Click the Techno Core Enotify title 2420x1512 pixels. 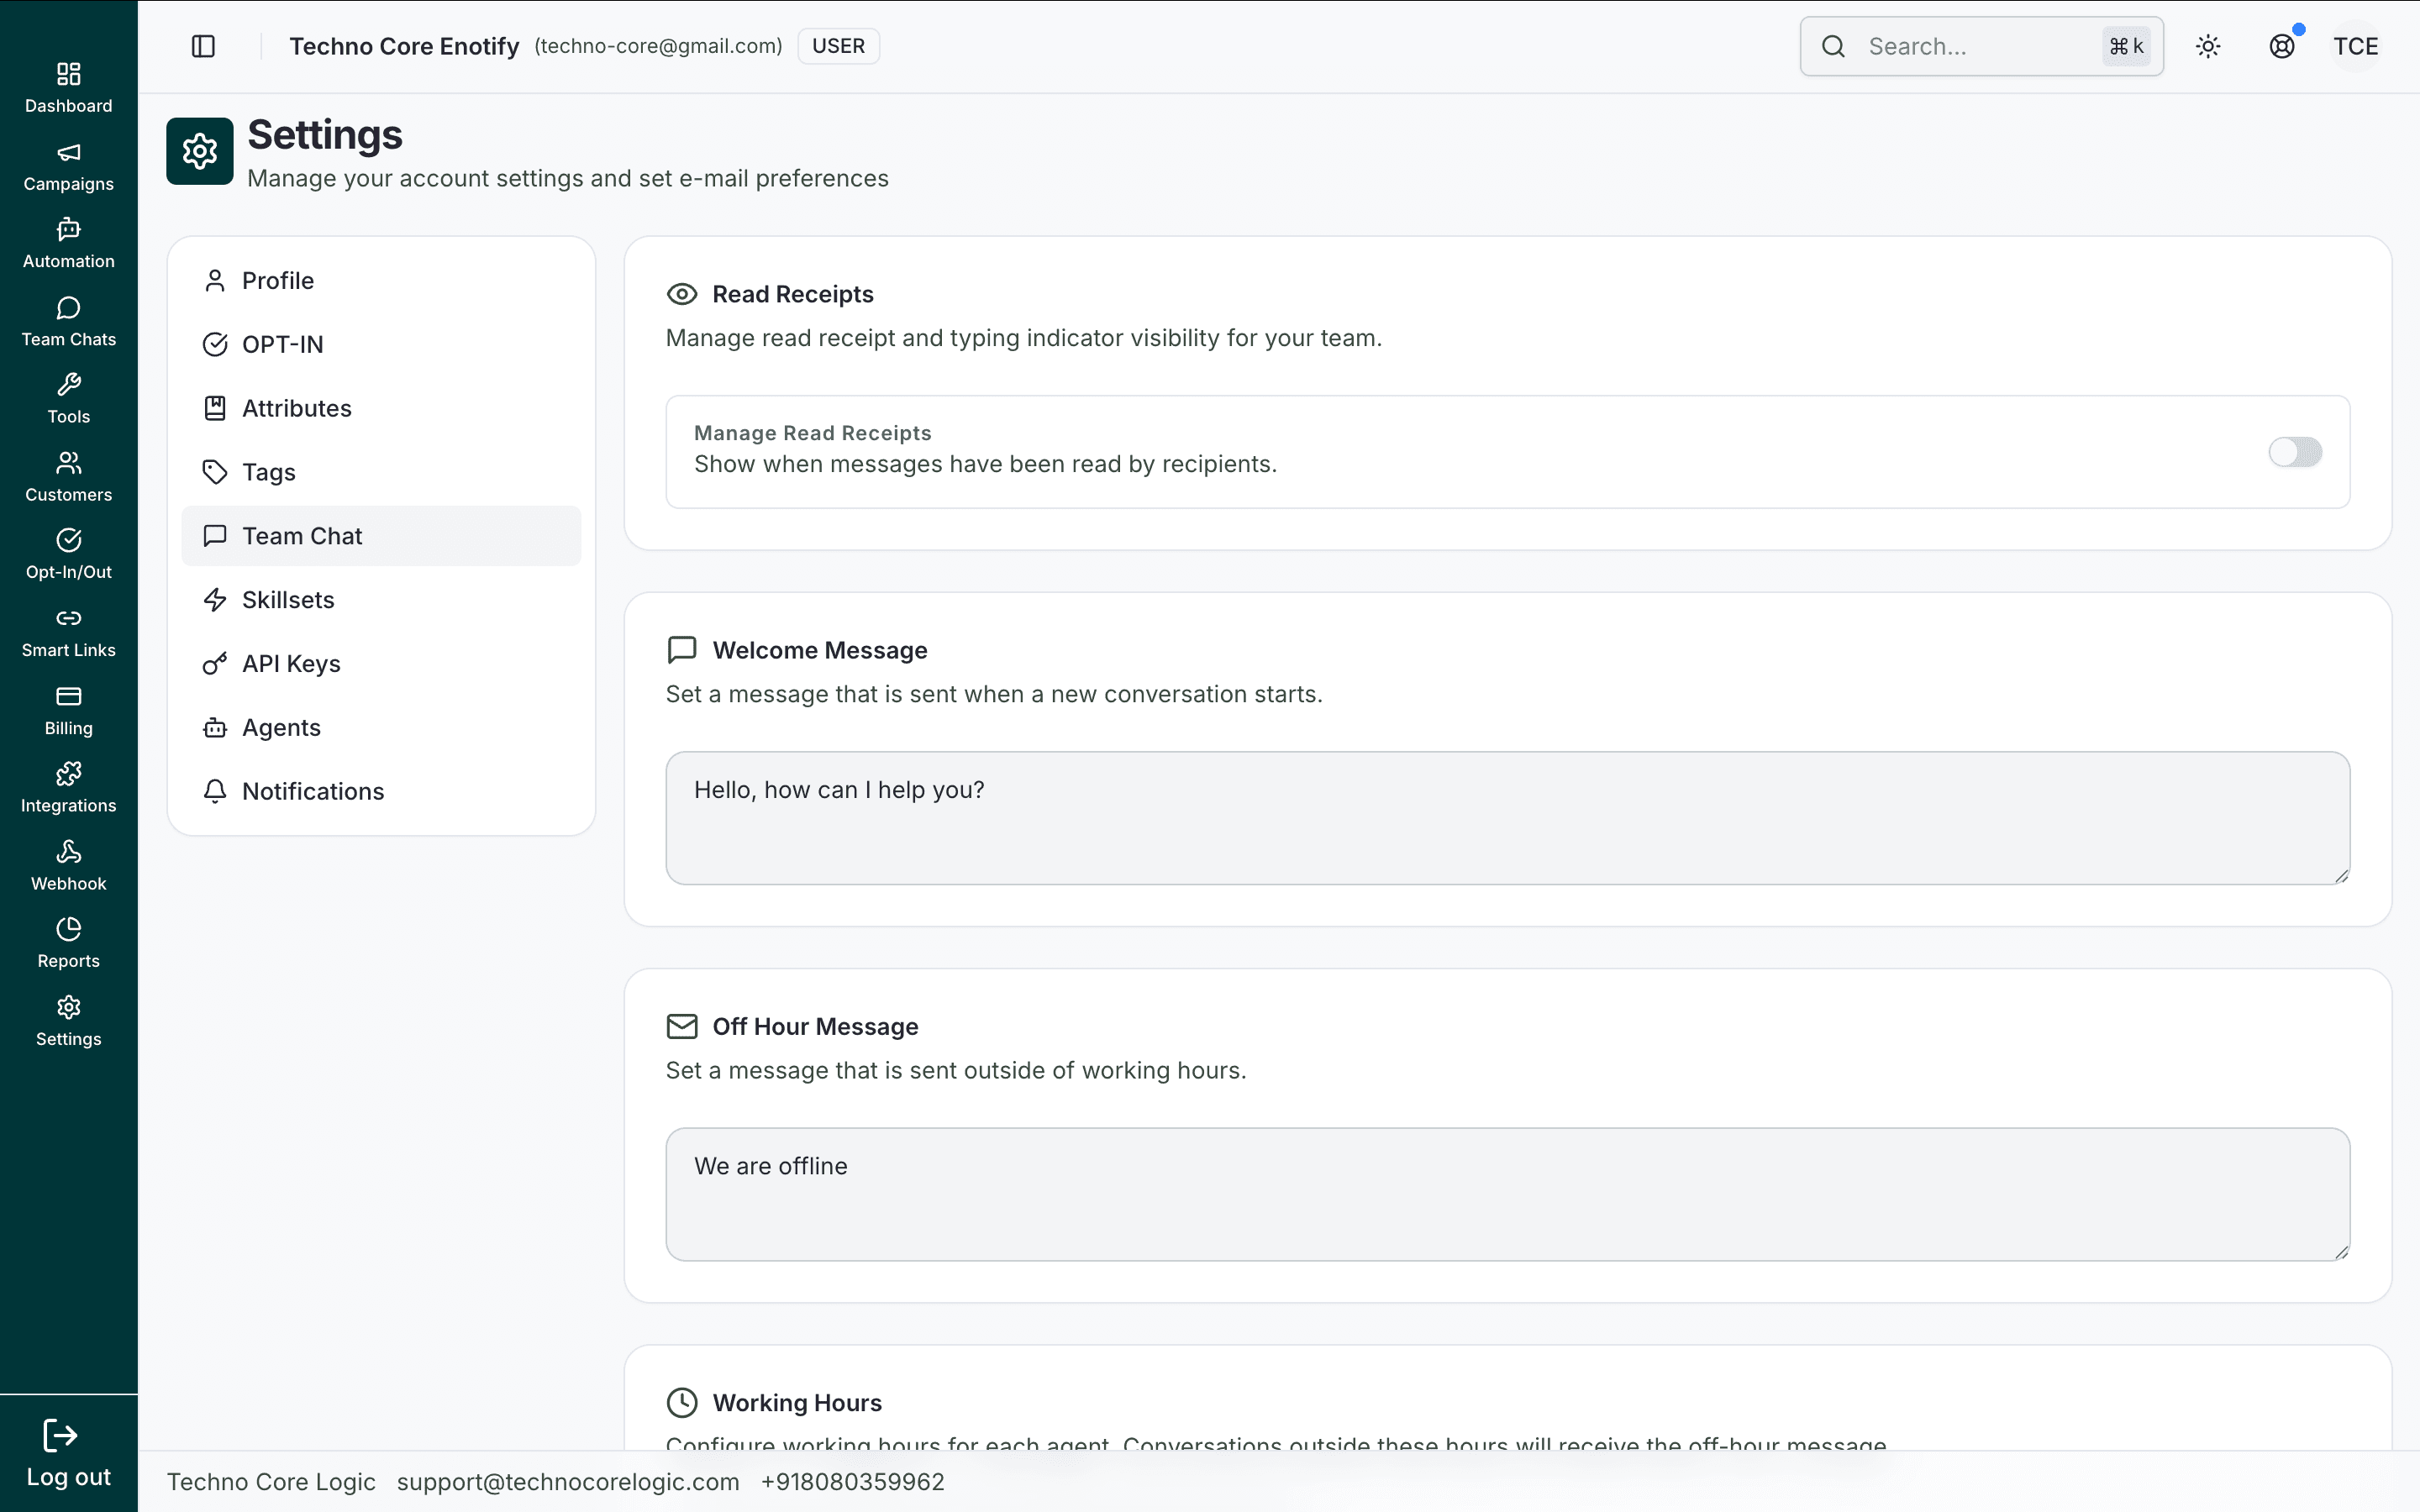pos(404,46)
